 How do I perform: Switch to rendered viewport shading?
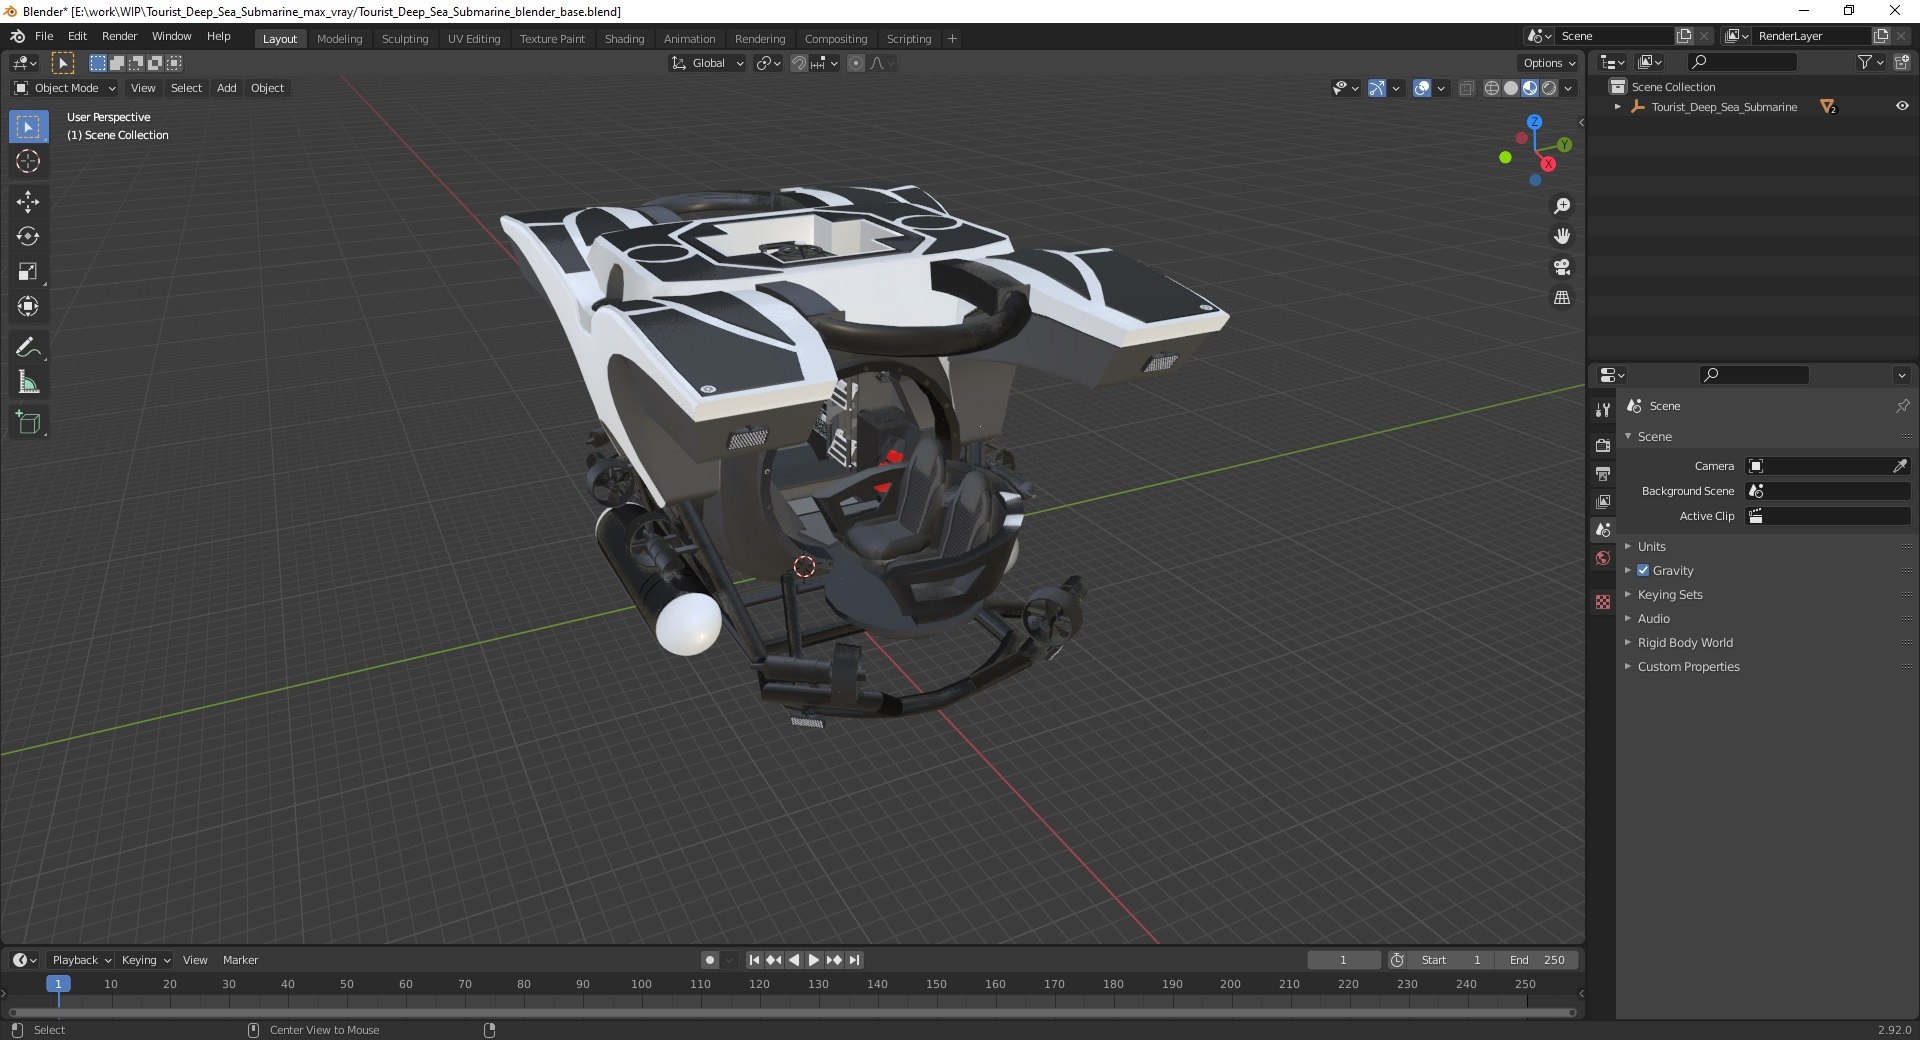point(1549,88)
